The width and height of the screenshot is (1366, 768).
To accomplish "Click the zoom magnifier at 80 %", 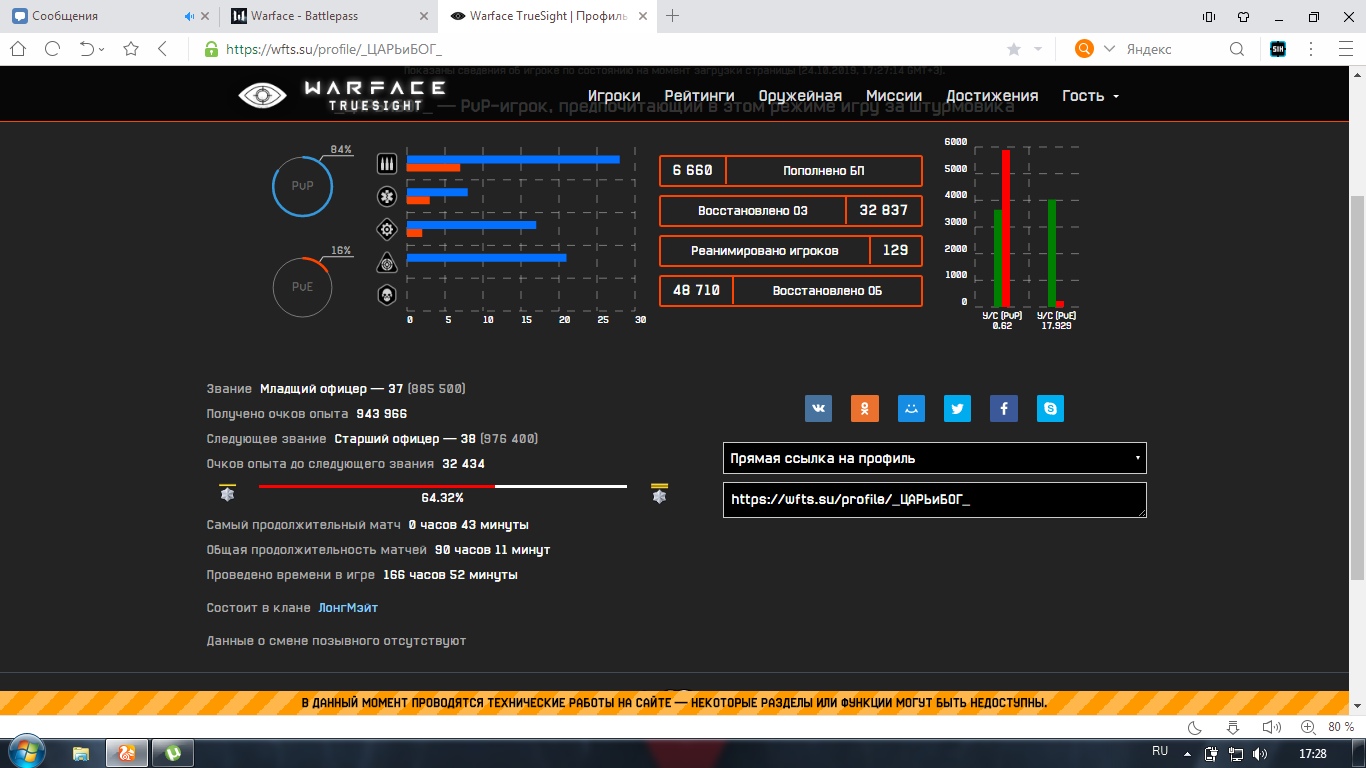I will coord(1308,727).
